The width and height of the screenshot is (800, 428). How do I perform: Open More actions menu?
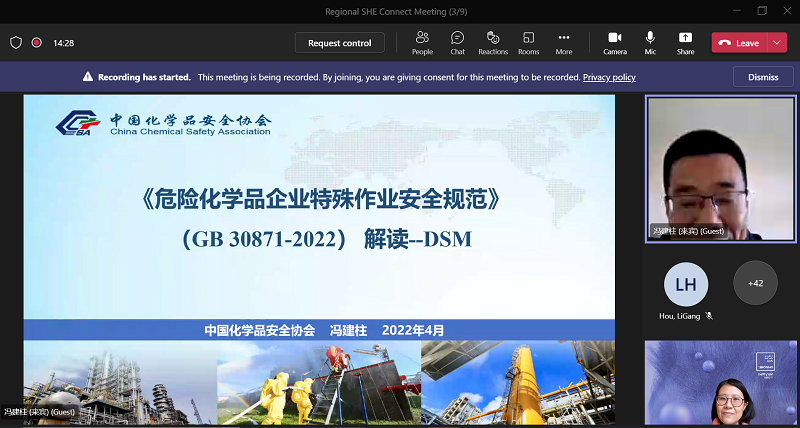pos(564,43)
